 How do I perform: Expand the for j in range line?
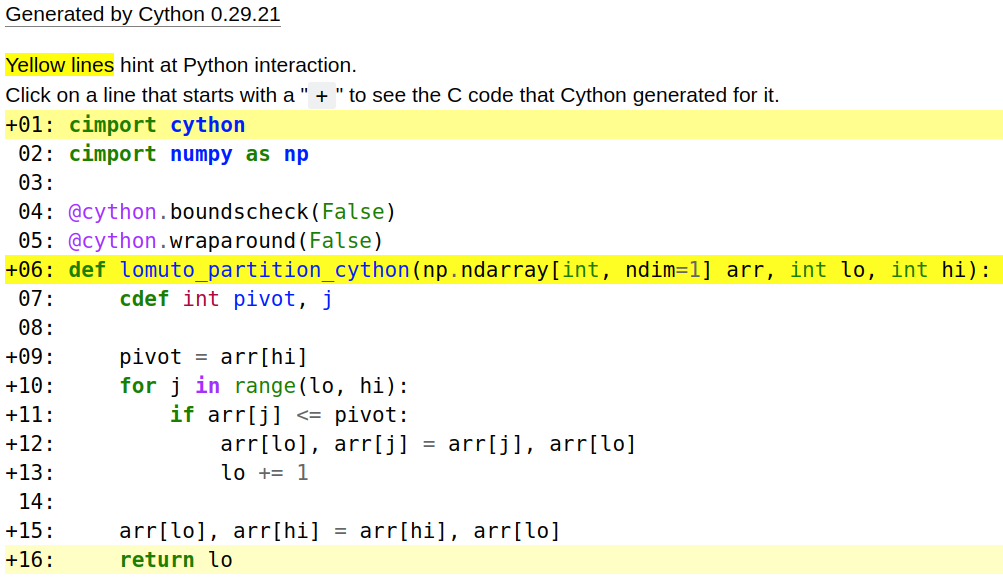tap(264, 386)
